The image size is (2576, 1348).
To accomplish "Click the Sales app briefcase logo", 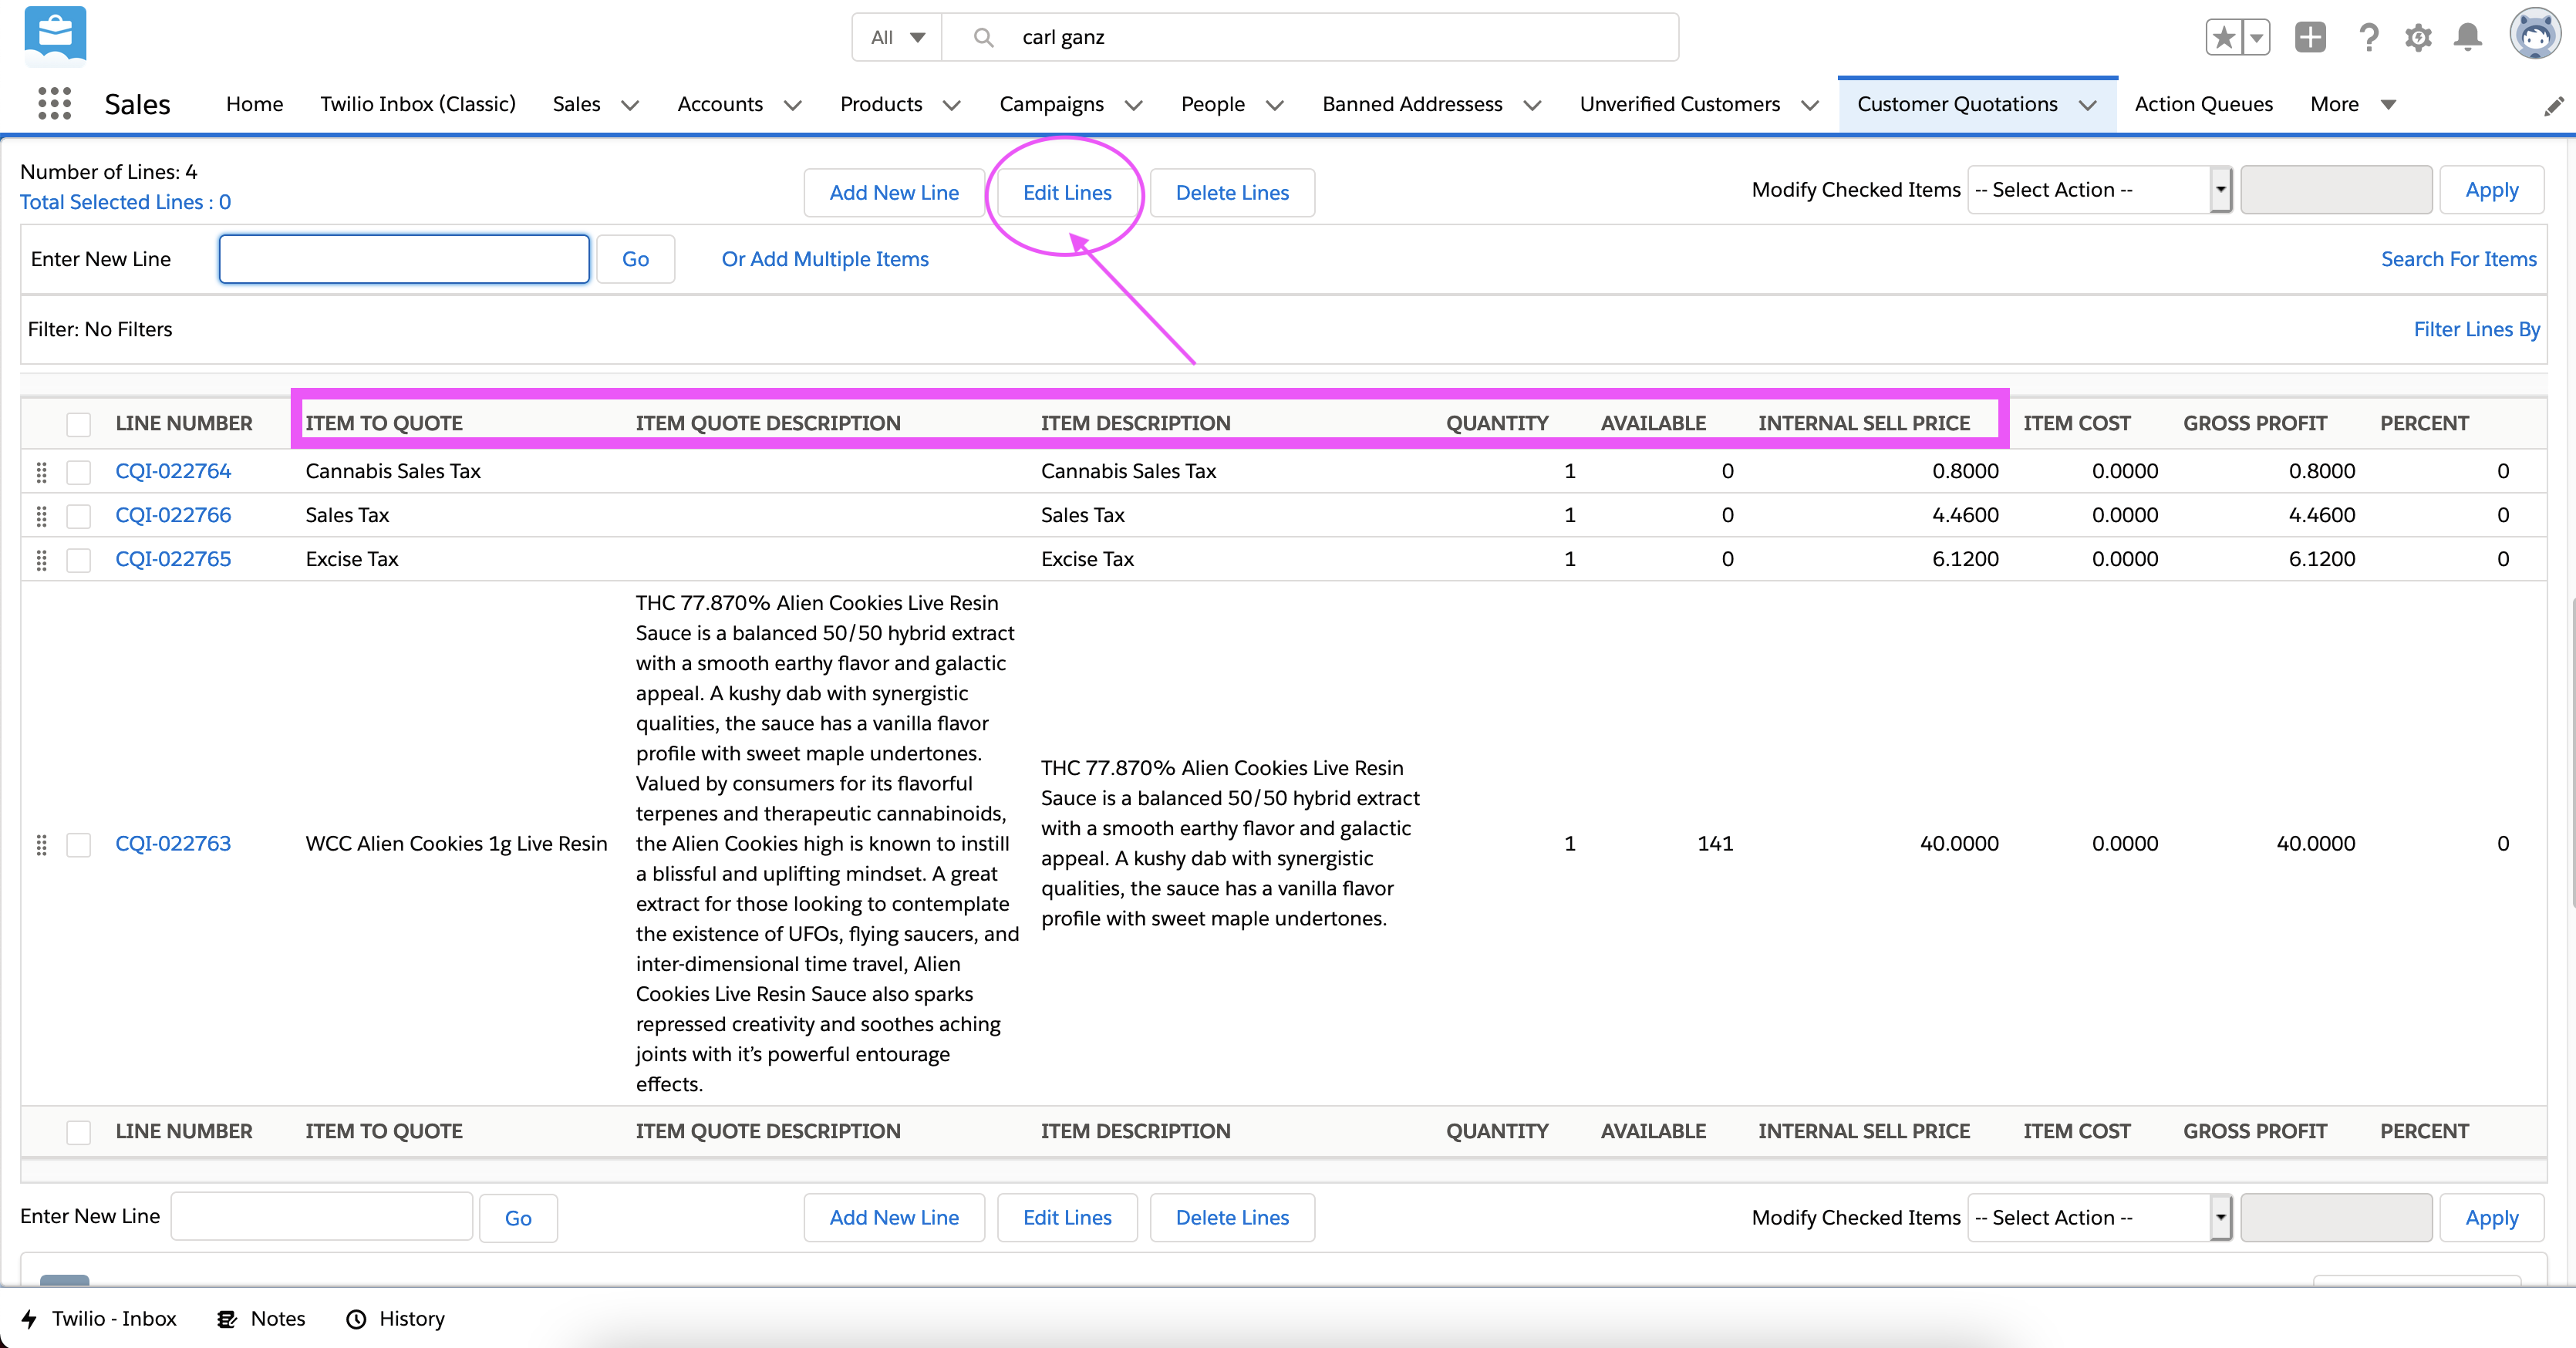I will 55,35.
